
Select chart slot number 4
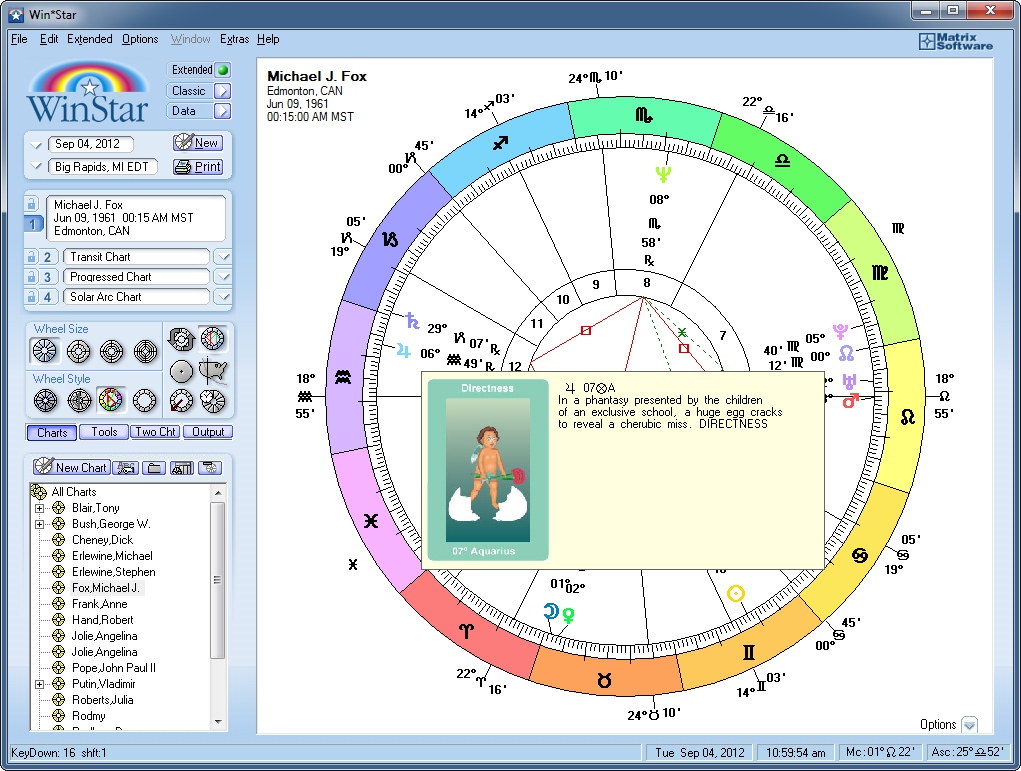coord(47,297)
